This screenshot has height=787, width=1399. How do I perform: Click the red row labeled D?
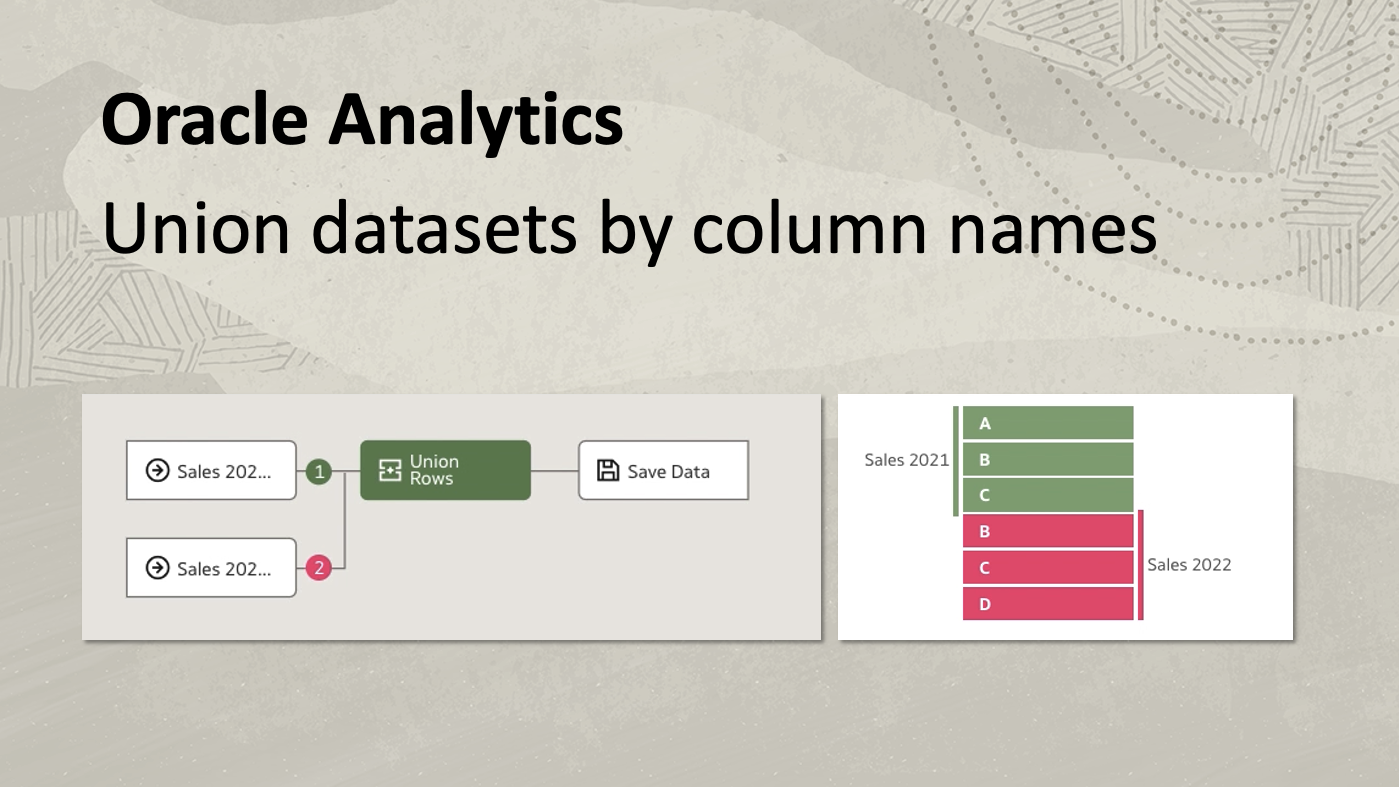1048,604
